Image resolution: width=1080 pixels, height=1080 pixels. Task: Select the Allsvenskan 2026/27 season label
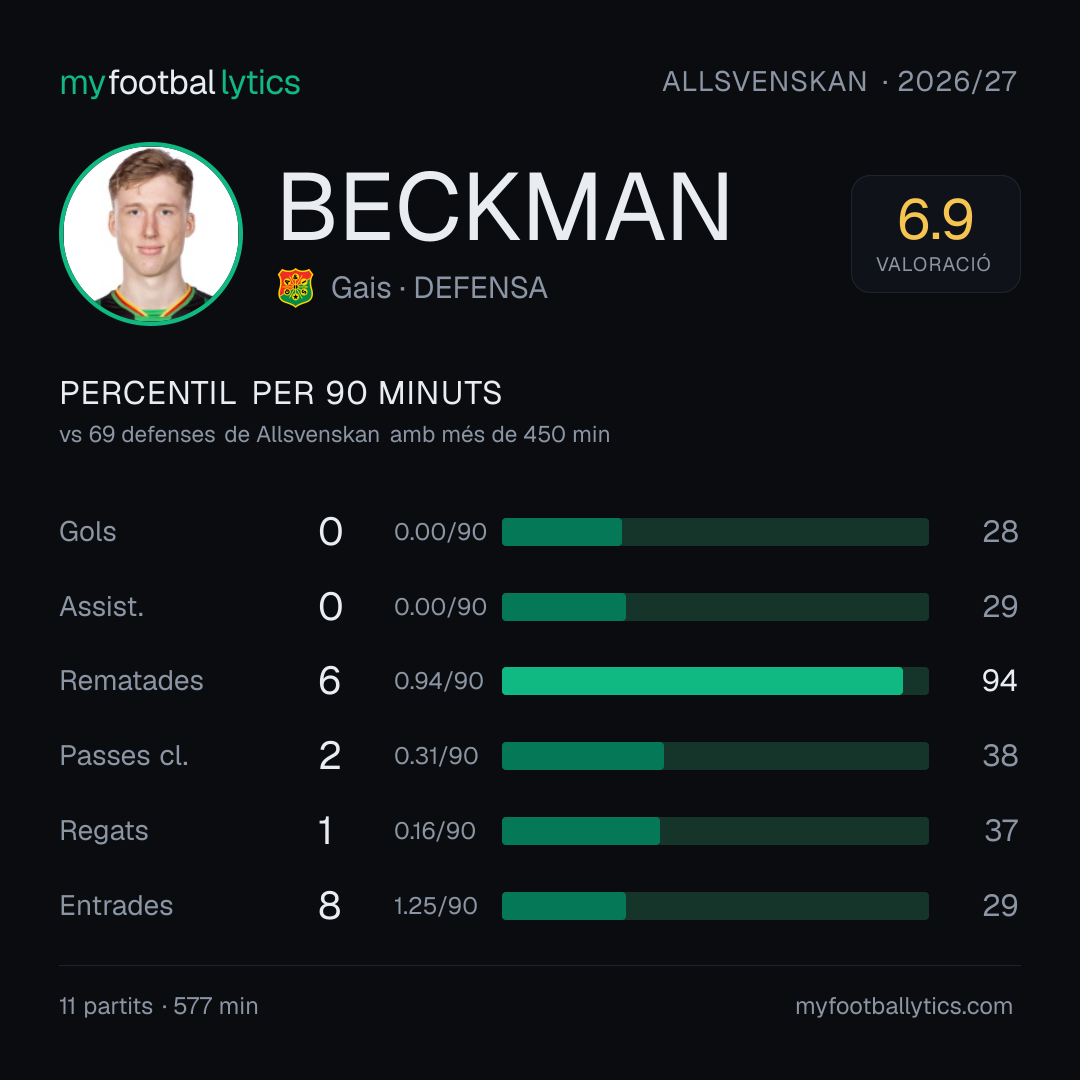(x=839, y=81)
